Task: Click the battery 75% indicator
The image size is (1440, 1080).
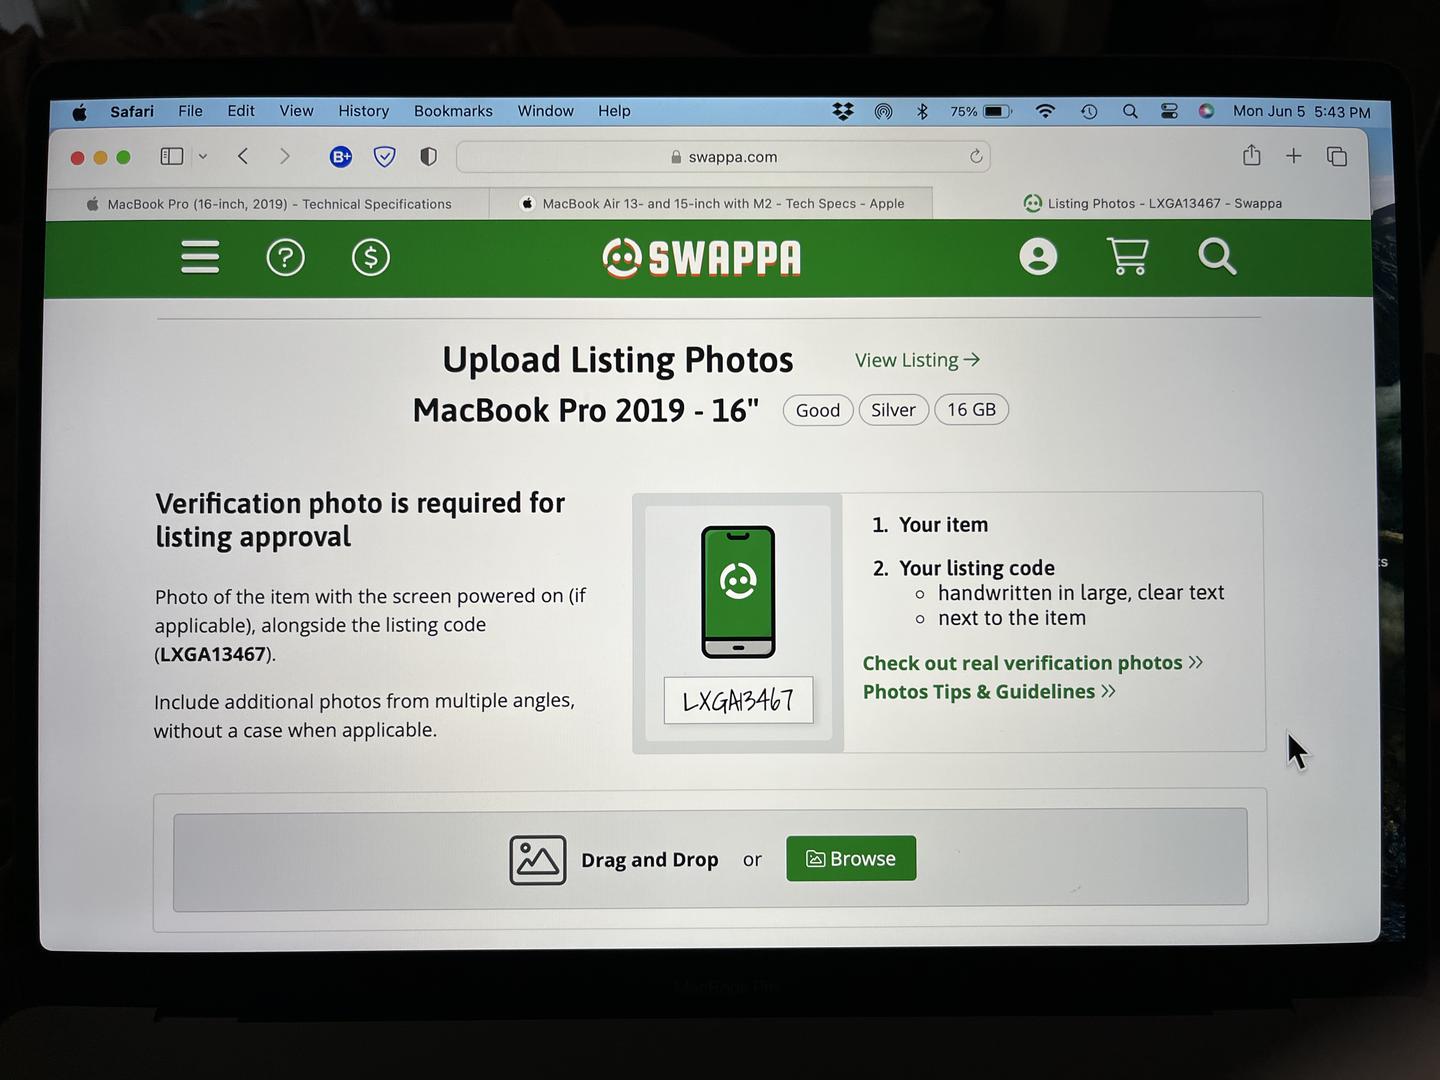Action: pyautogui.click(x=981, y=112)
